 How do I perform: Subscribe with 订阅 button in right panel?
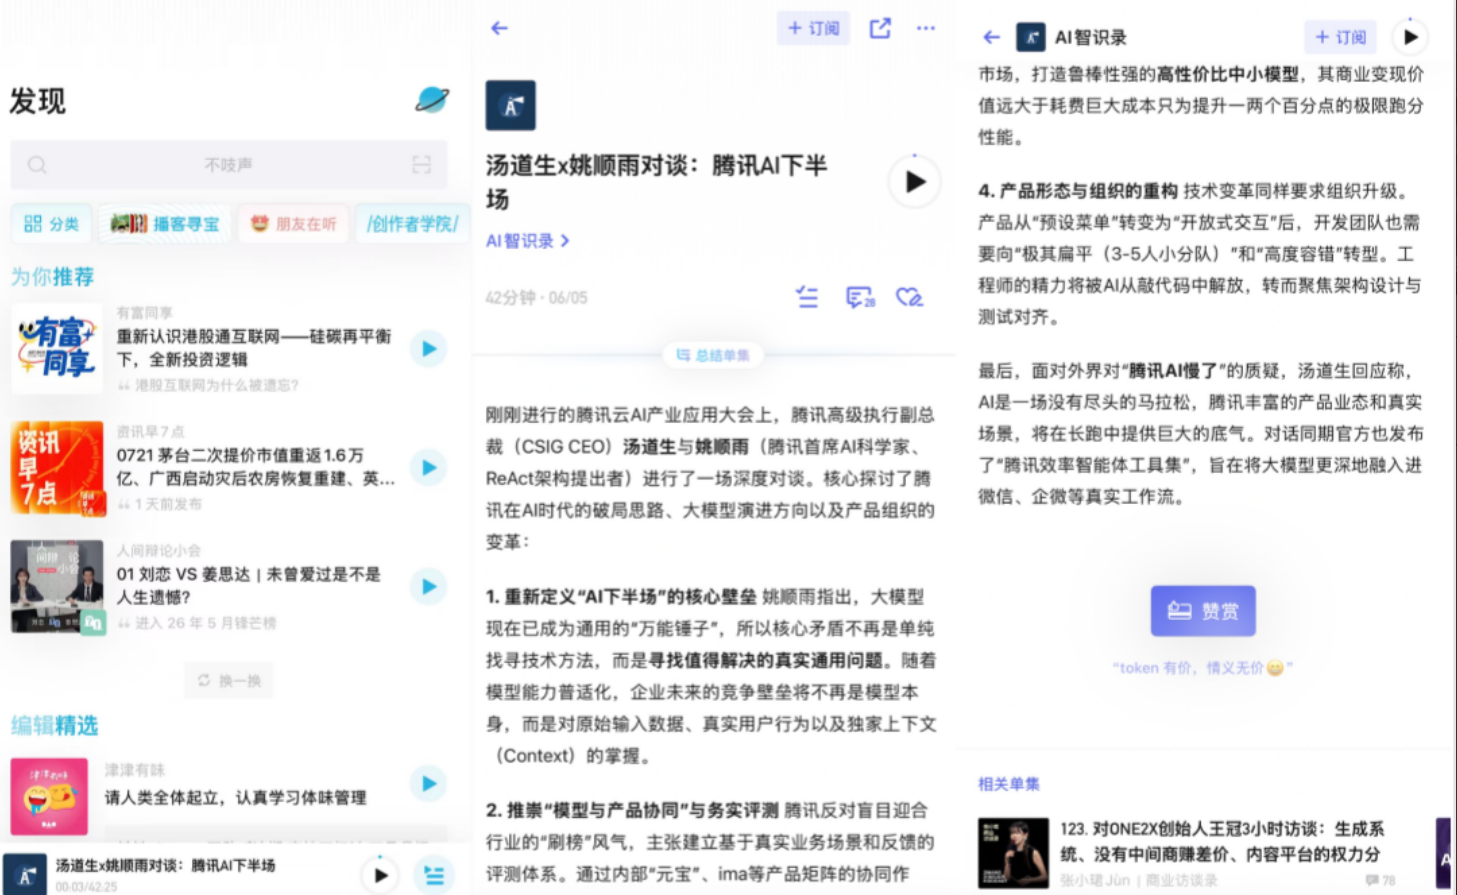click(x=1341, y=37)
